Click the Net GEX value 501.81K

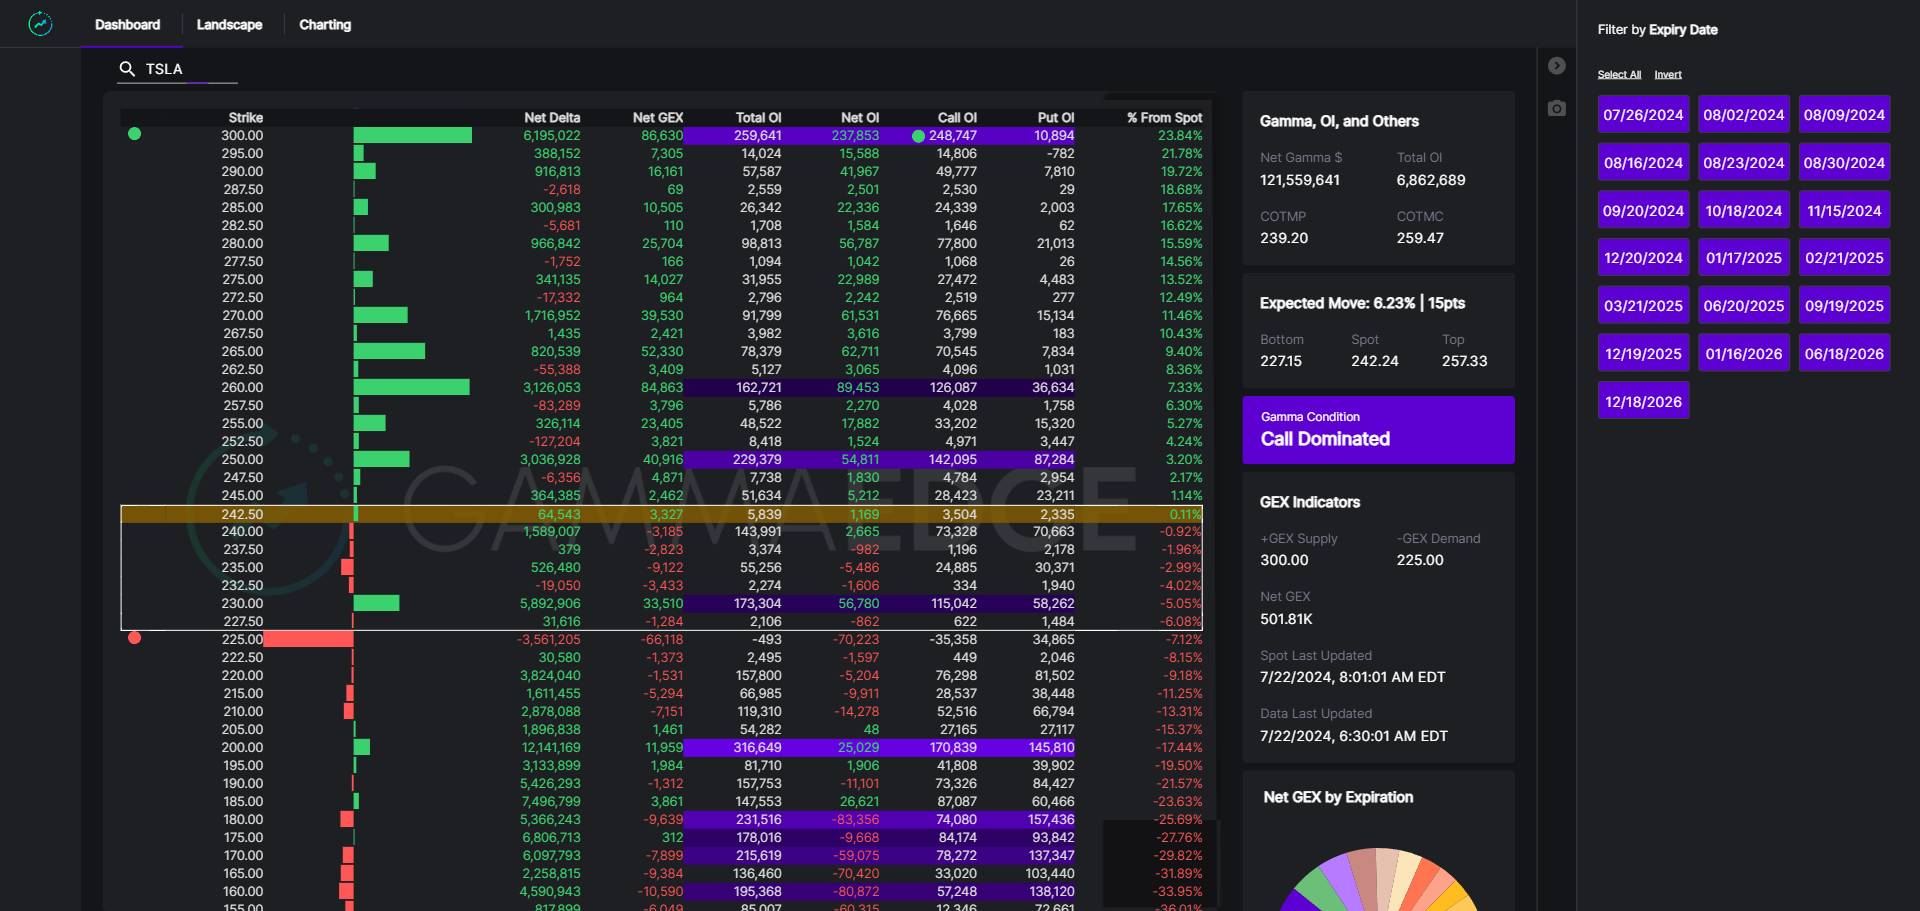(x=1286, y=619)
